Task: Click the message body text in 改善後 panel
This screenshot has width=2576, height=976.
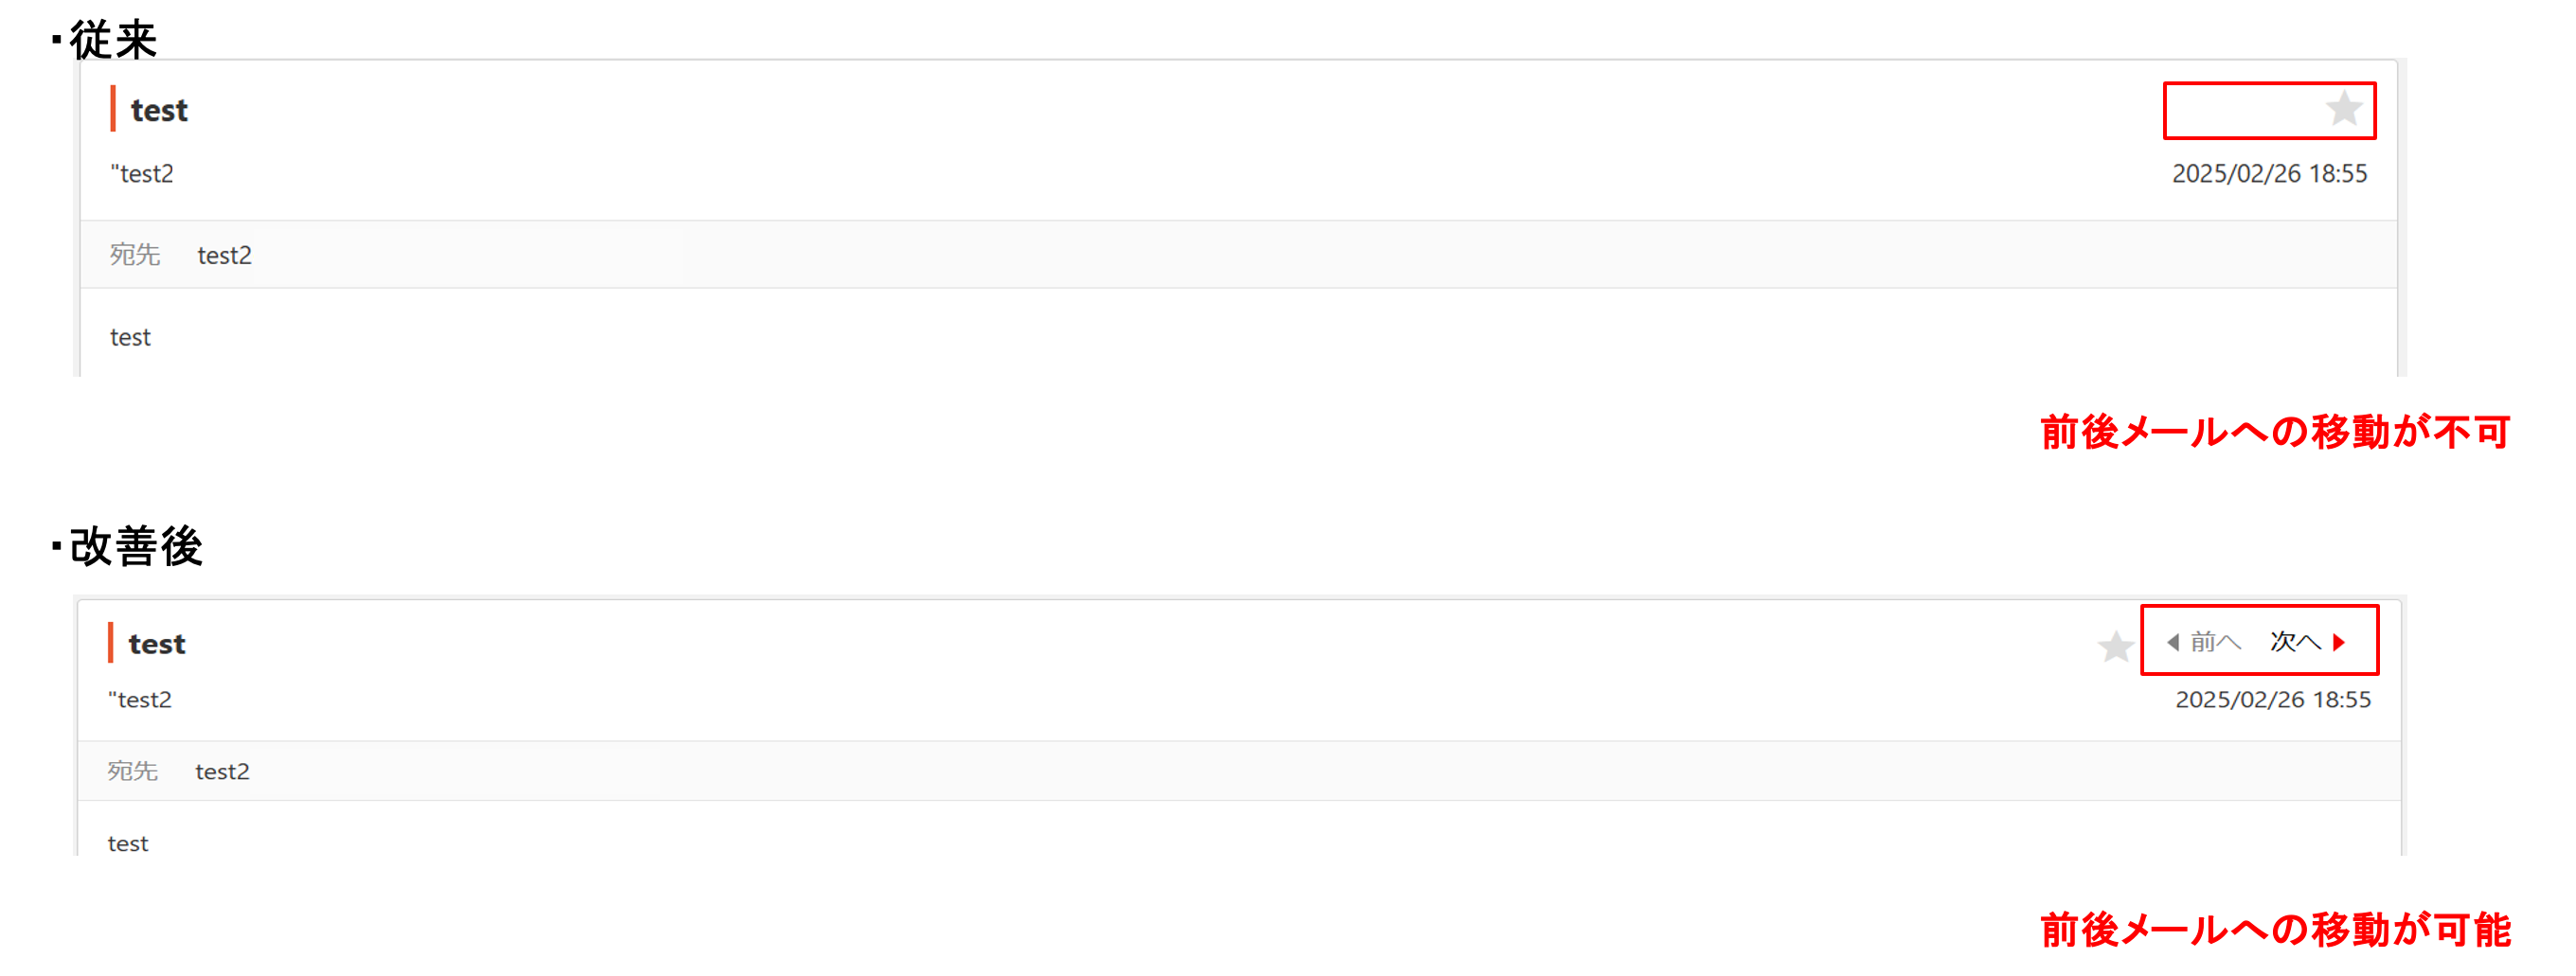Action: point(128,844)
